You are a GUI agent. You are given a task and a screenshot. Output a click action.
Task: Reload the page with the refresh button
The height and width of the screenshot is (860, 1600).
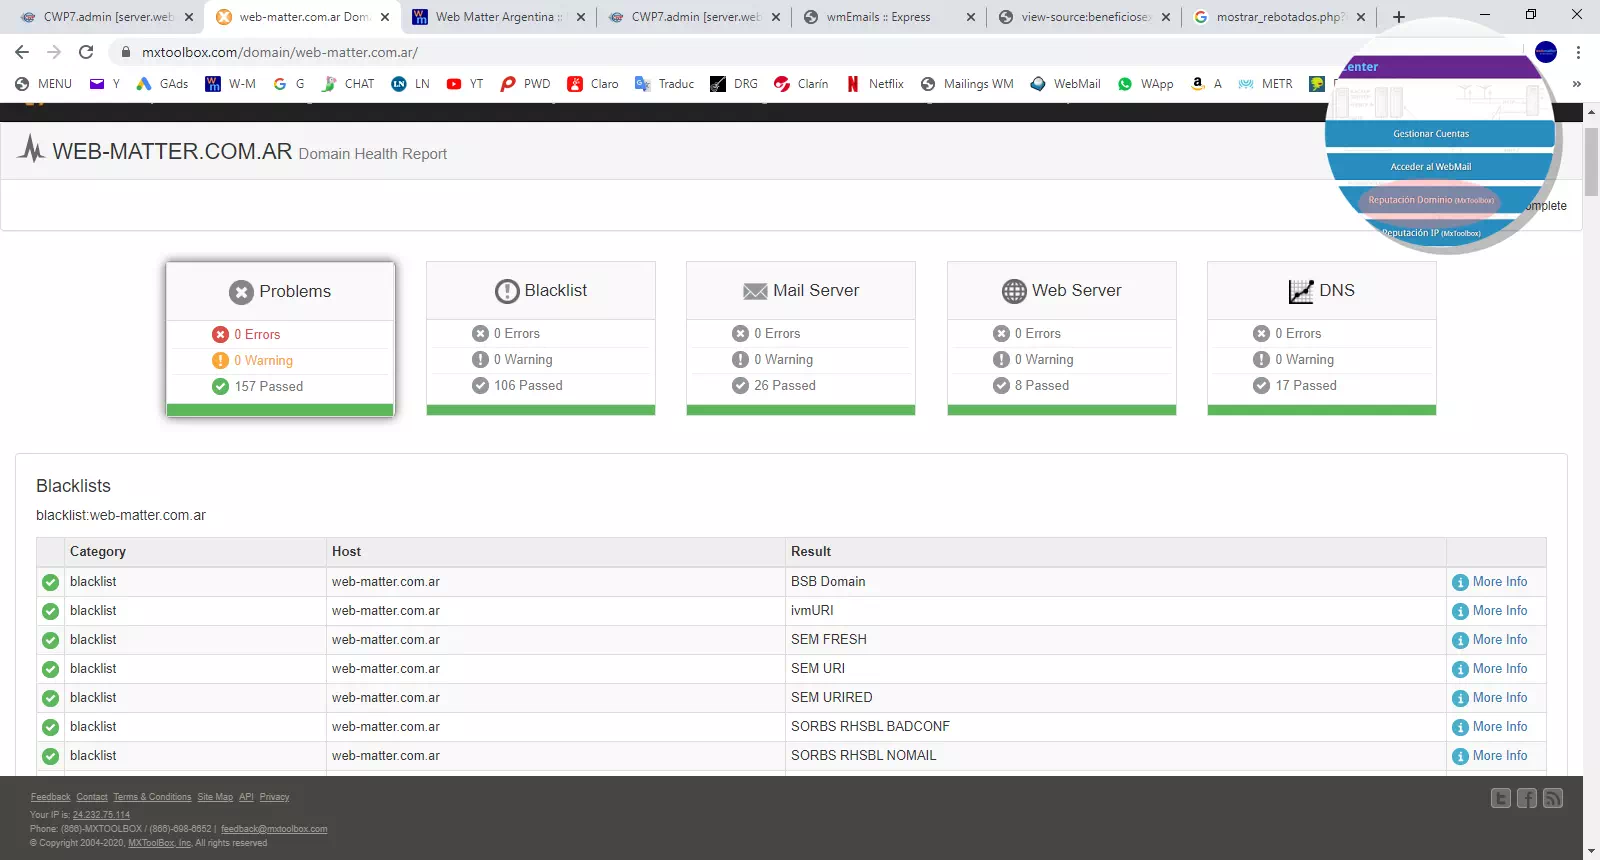tap(86, 52)
